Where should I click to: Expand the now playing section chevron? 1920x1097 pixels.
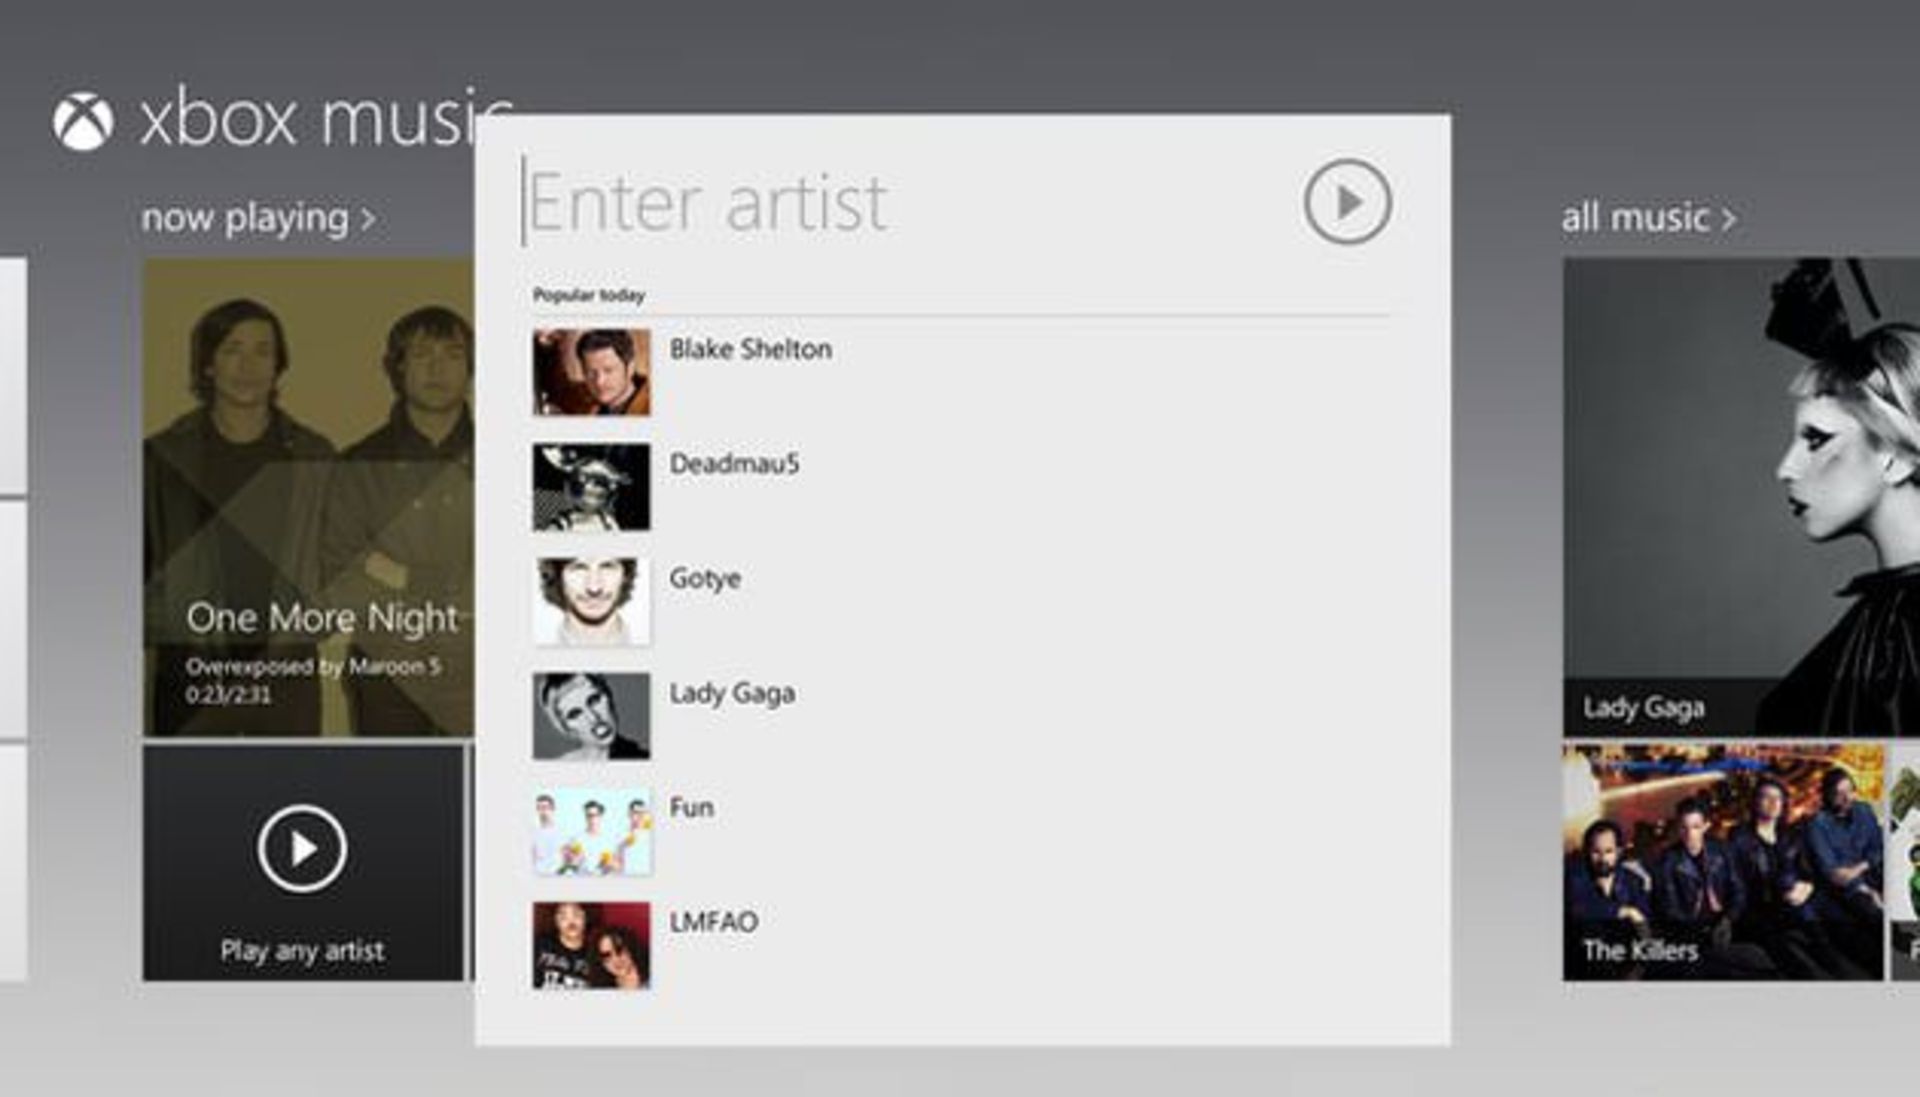(368, 219)
